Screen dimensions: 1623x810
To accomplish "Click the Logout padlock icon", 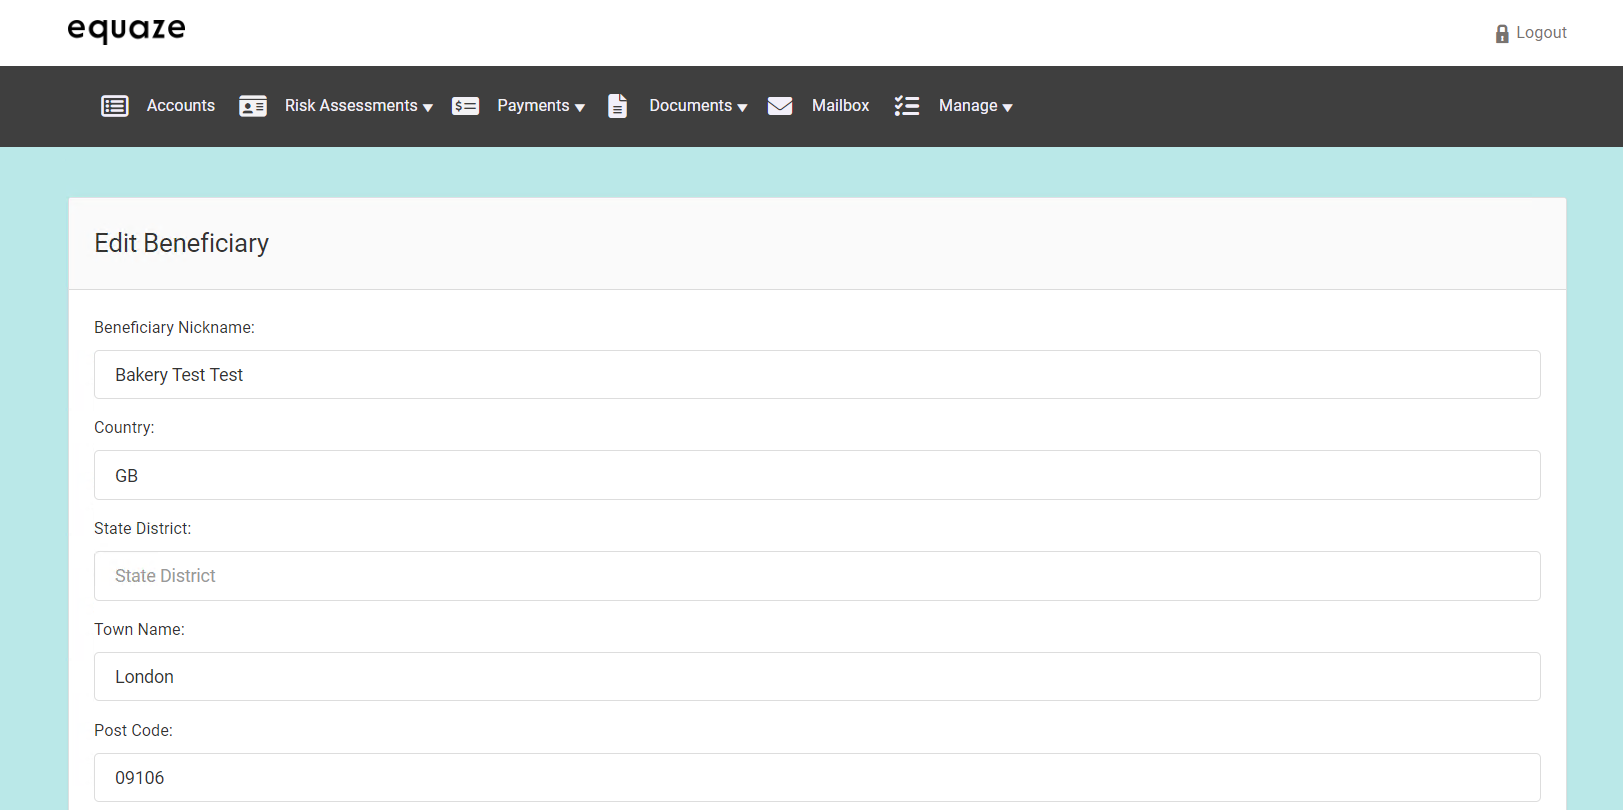I will 1501,34.
